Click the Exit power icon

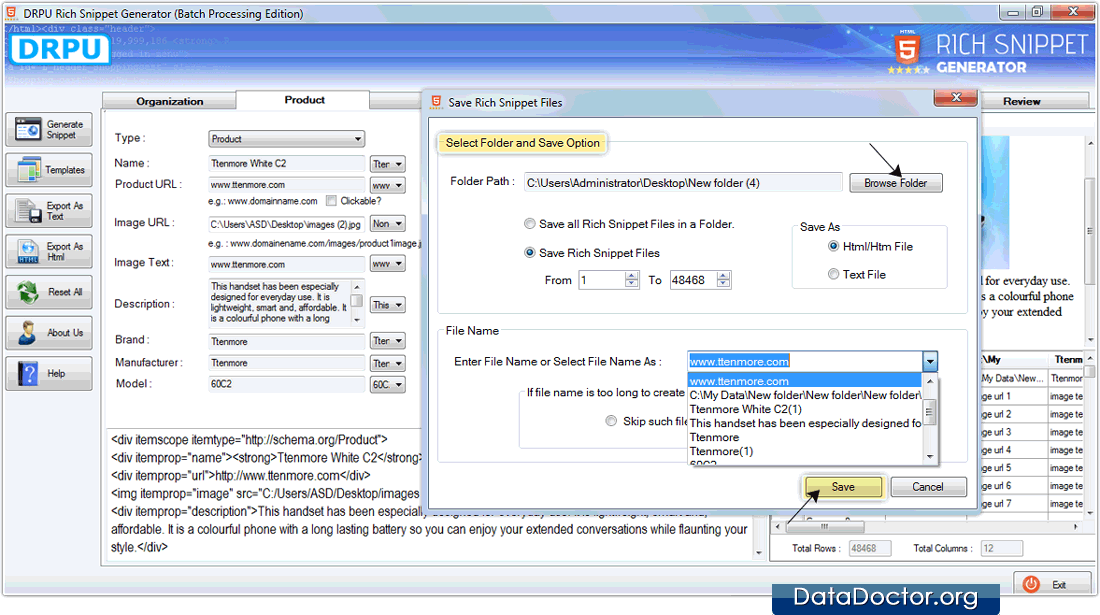1031,584
